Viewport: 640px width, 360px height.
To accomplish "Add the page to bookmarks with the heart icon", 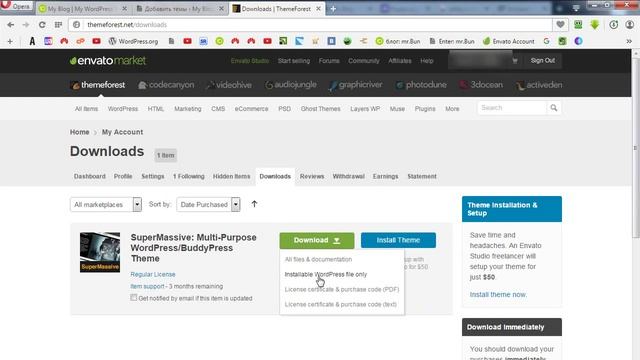I will [560, 25].
